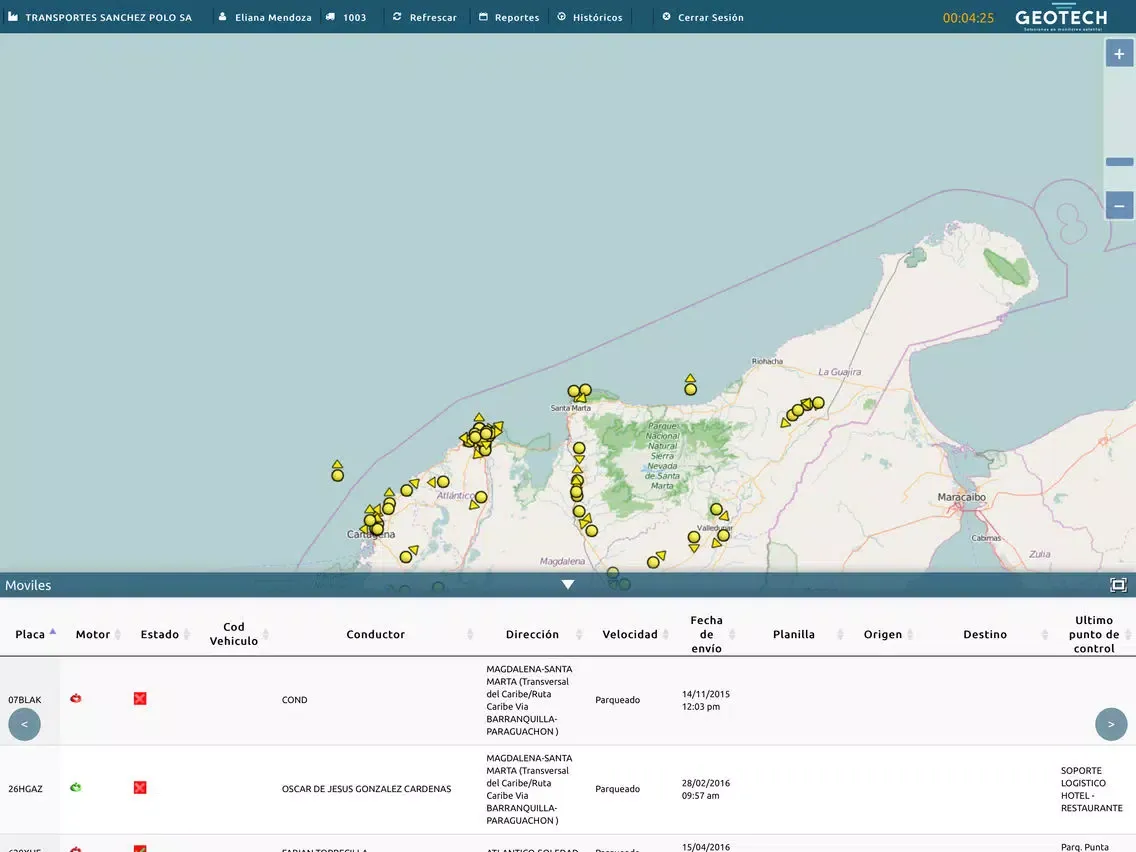Zoom in the map with plus button
The height and width of the screenshot is (852, 1136).
tap(1119, 54)
